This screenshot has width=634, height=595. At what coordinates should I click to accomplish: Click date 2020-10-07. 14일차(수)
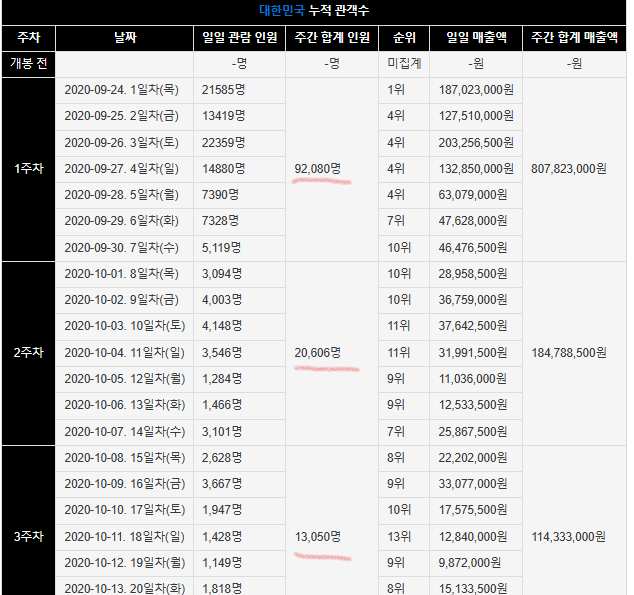(x=125, y=432)
